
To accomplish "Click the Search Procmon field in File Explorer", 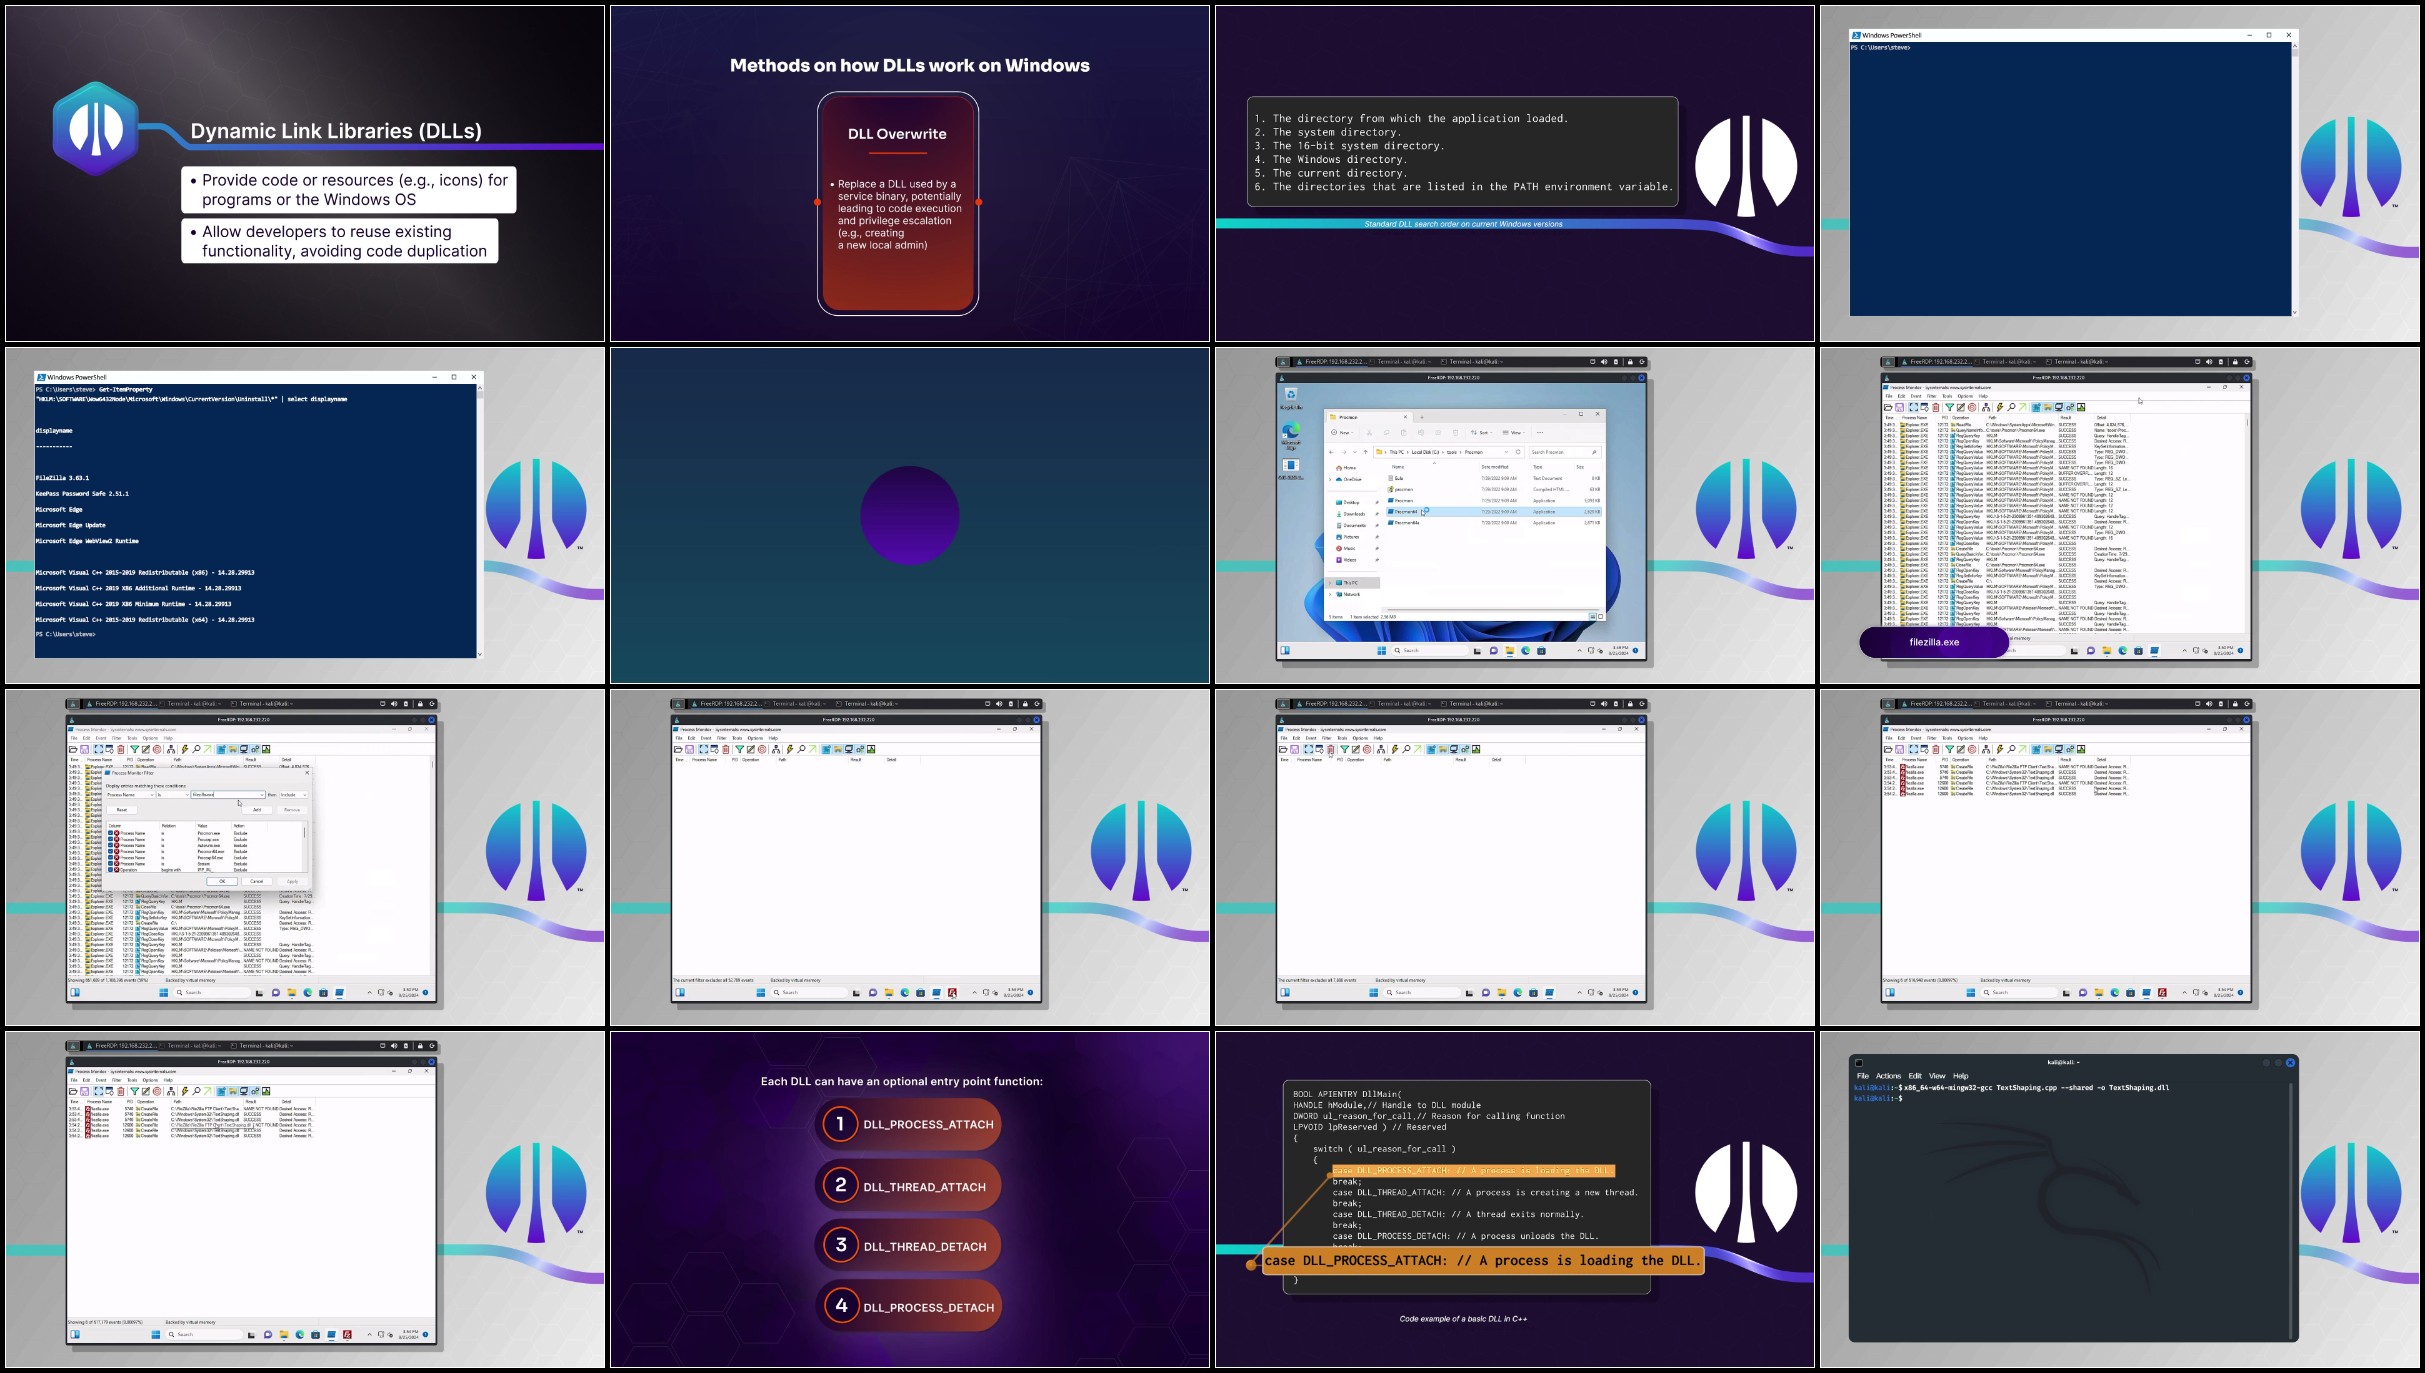I will click(1565, 452).
